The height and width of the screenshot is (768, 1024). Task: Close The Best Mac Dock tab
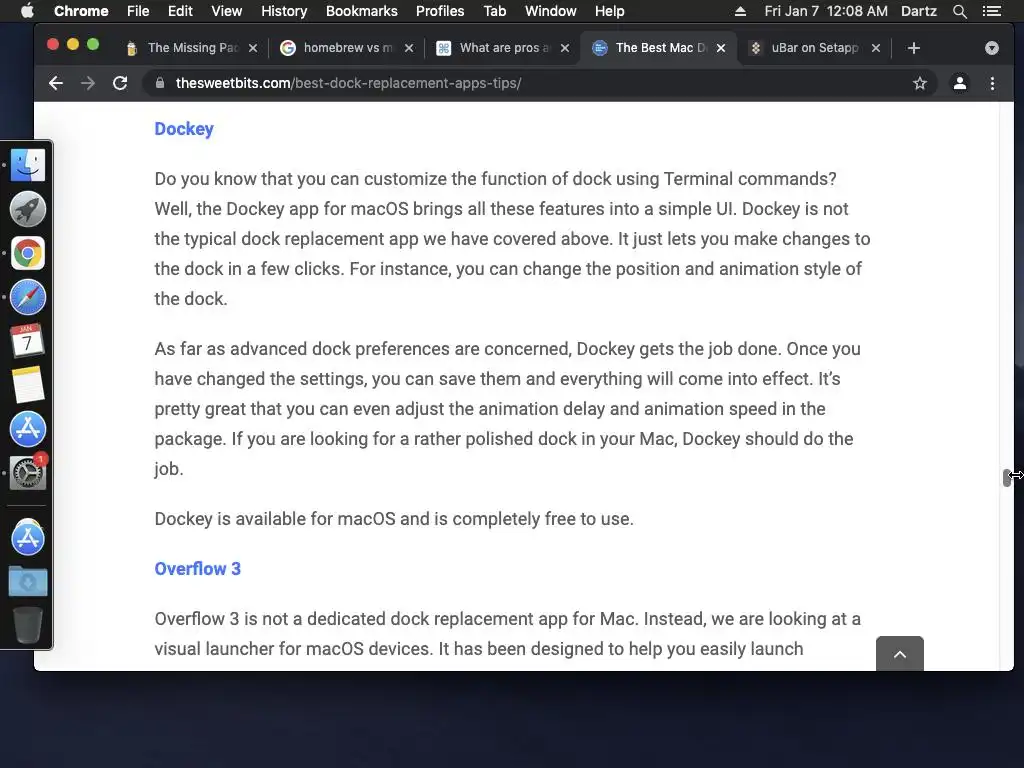click(721, 48)
